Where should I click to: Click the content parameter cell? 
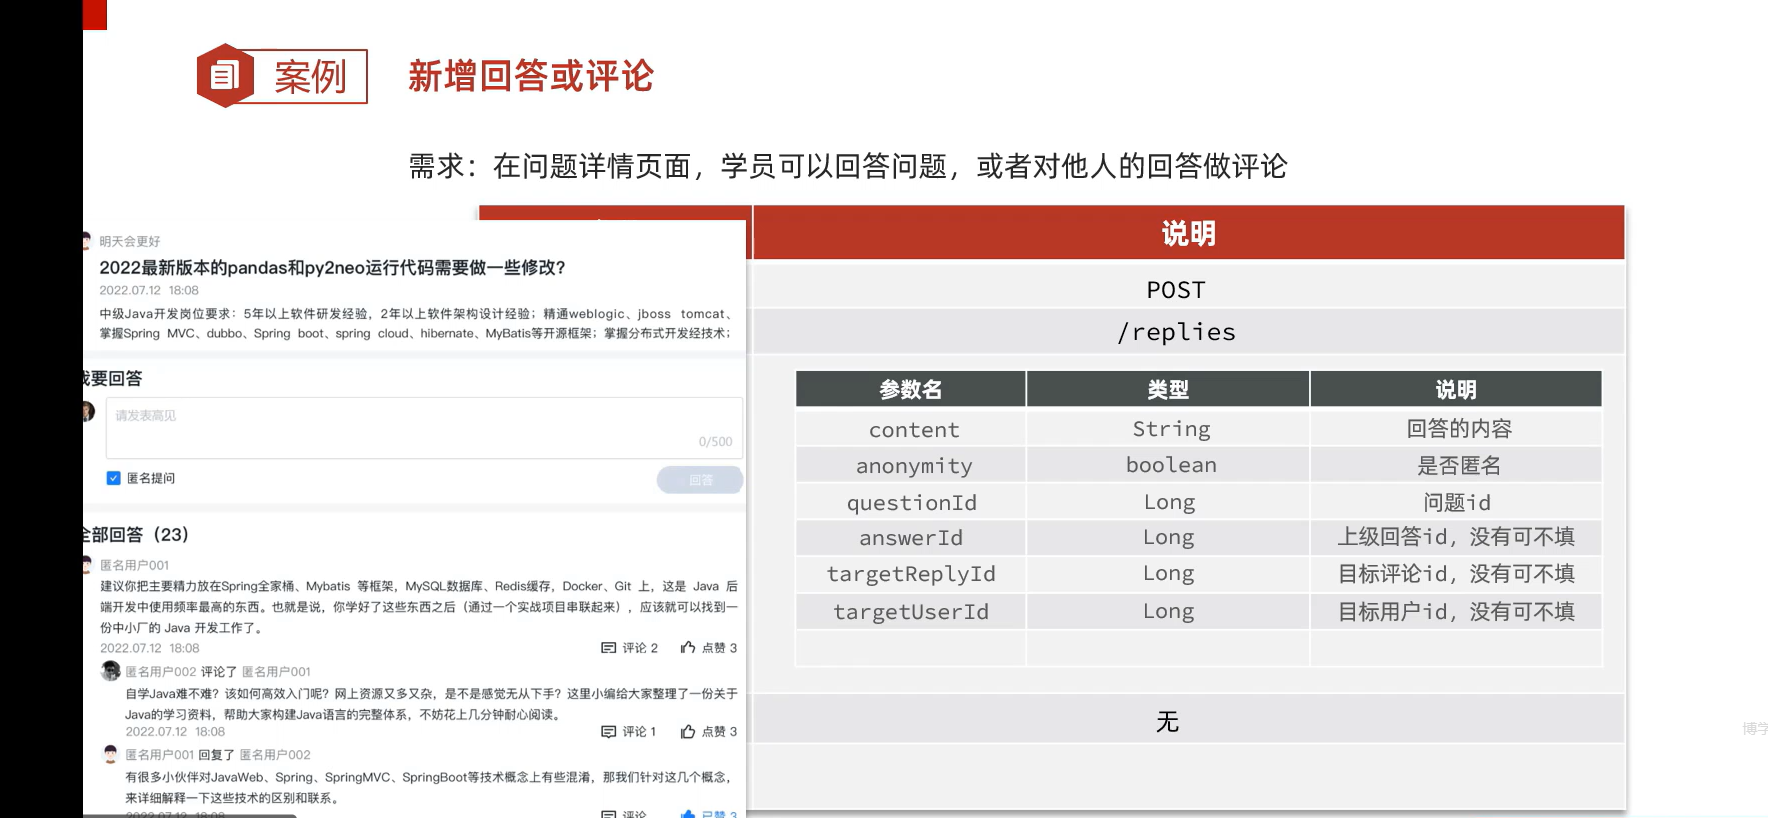pyautogui.click(x=911, y=429)
